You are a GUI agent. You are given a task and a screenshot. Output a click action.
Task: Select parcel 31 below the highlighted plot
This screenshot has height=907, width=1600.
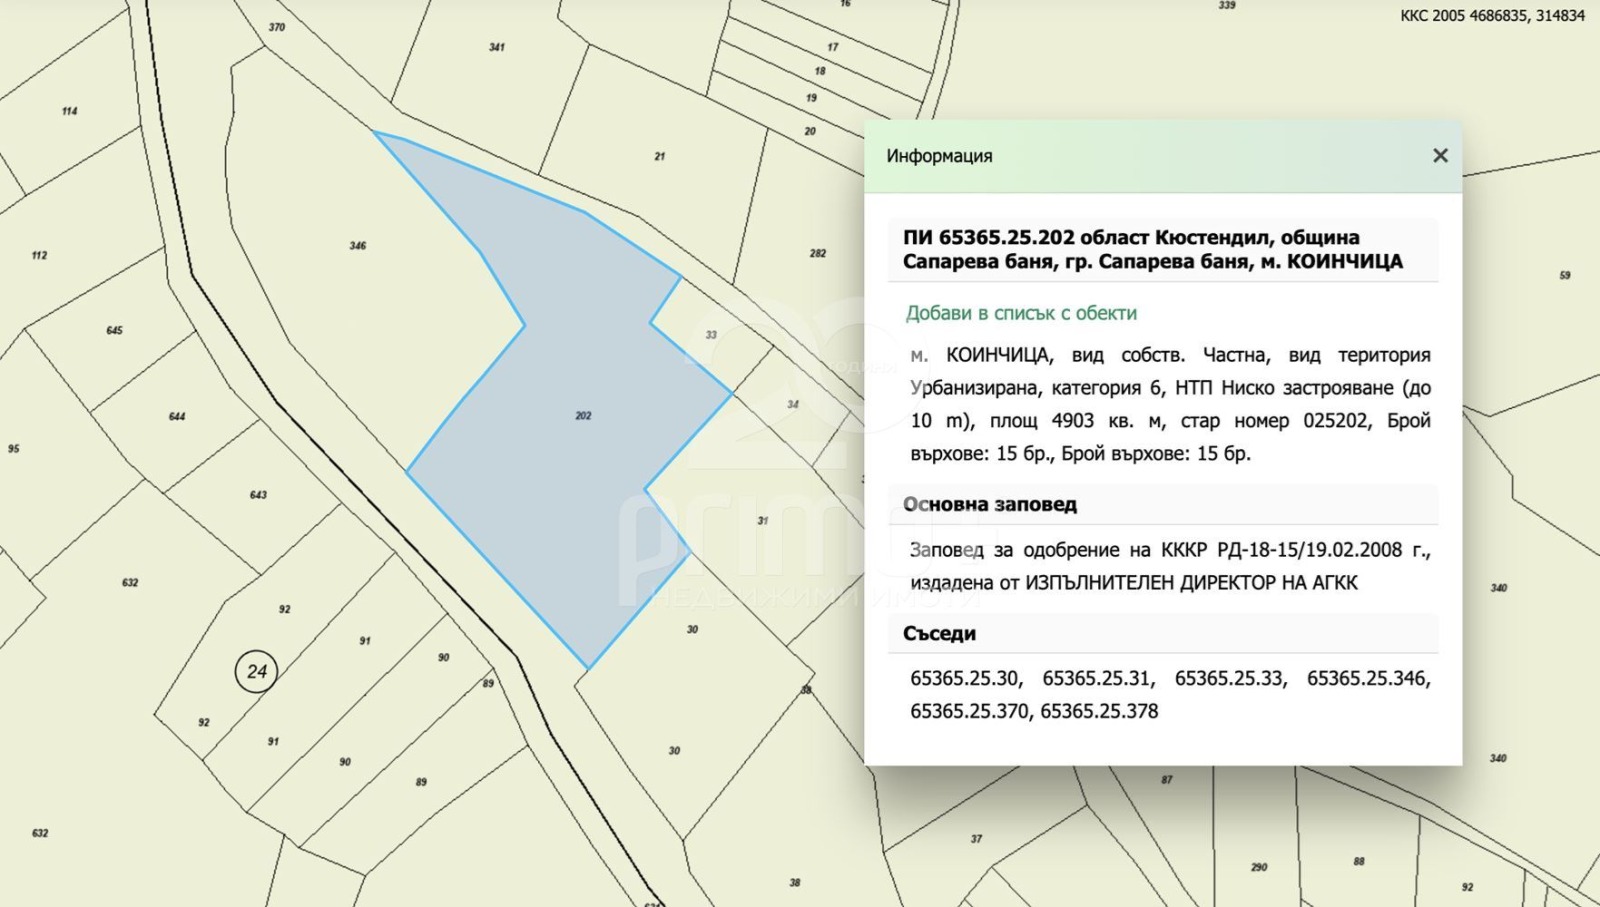coord(762,520)
